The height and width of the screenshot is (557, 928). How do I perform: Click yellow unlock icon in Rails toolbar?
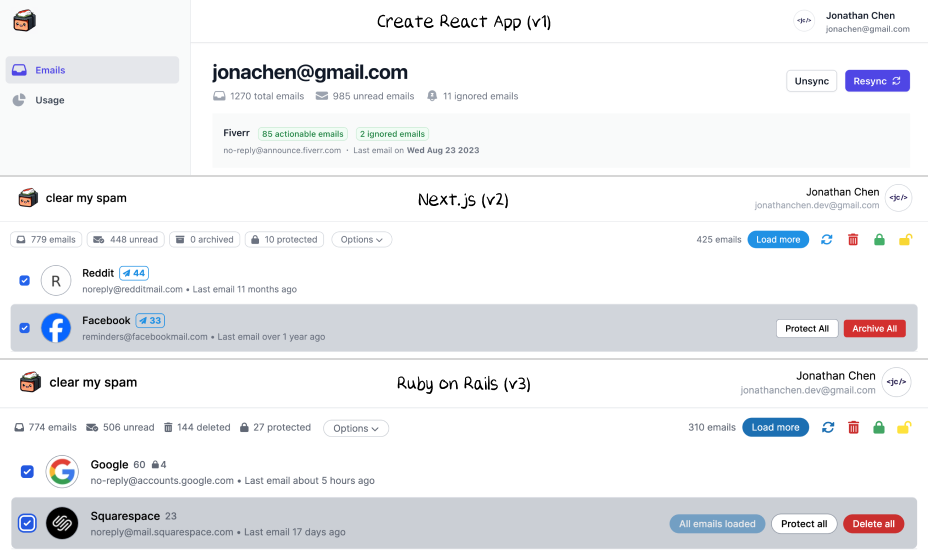(x=904, y=427)
